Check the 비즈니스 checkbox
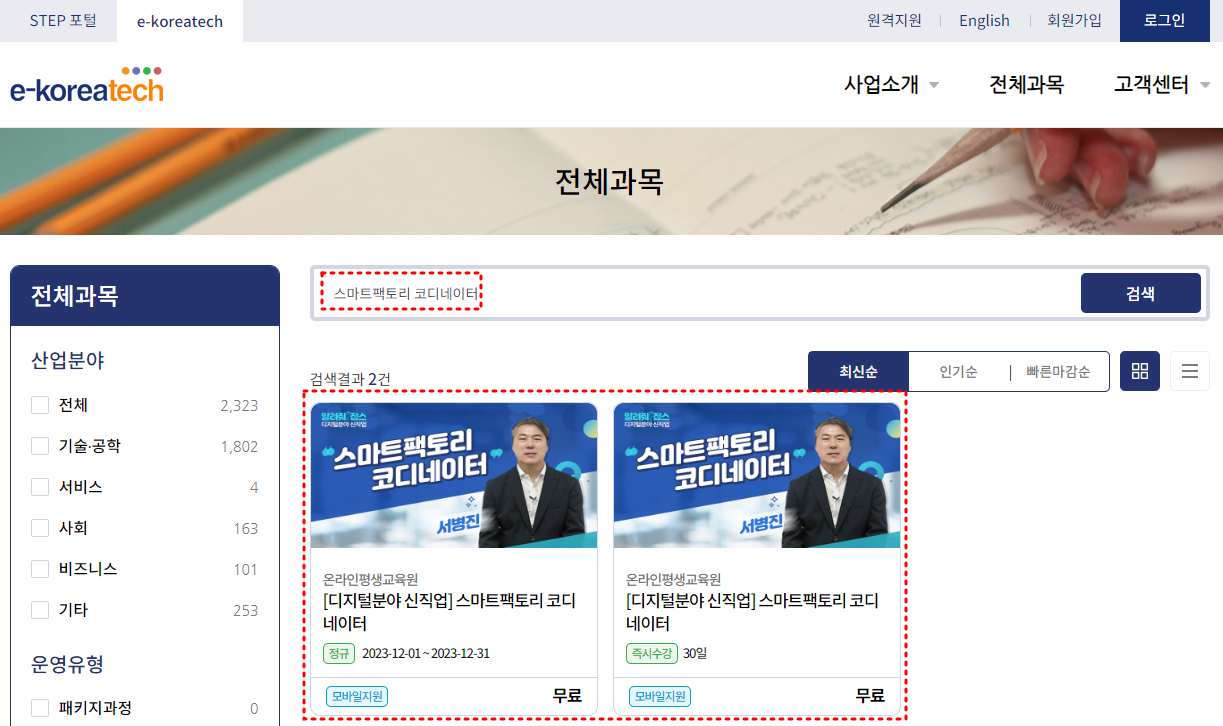 (40, 569)
